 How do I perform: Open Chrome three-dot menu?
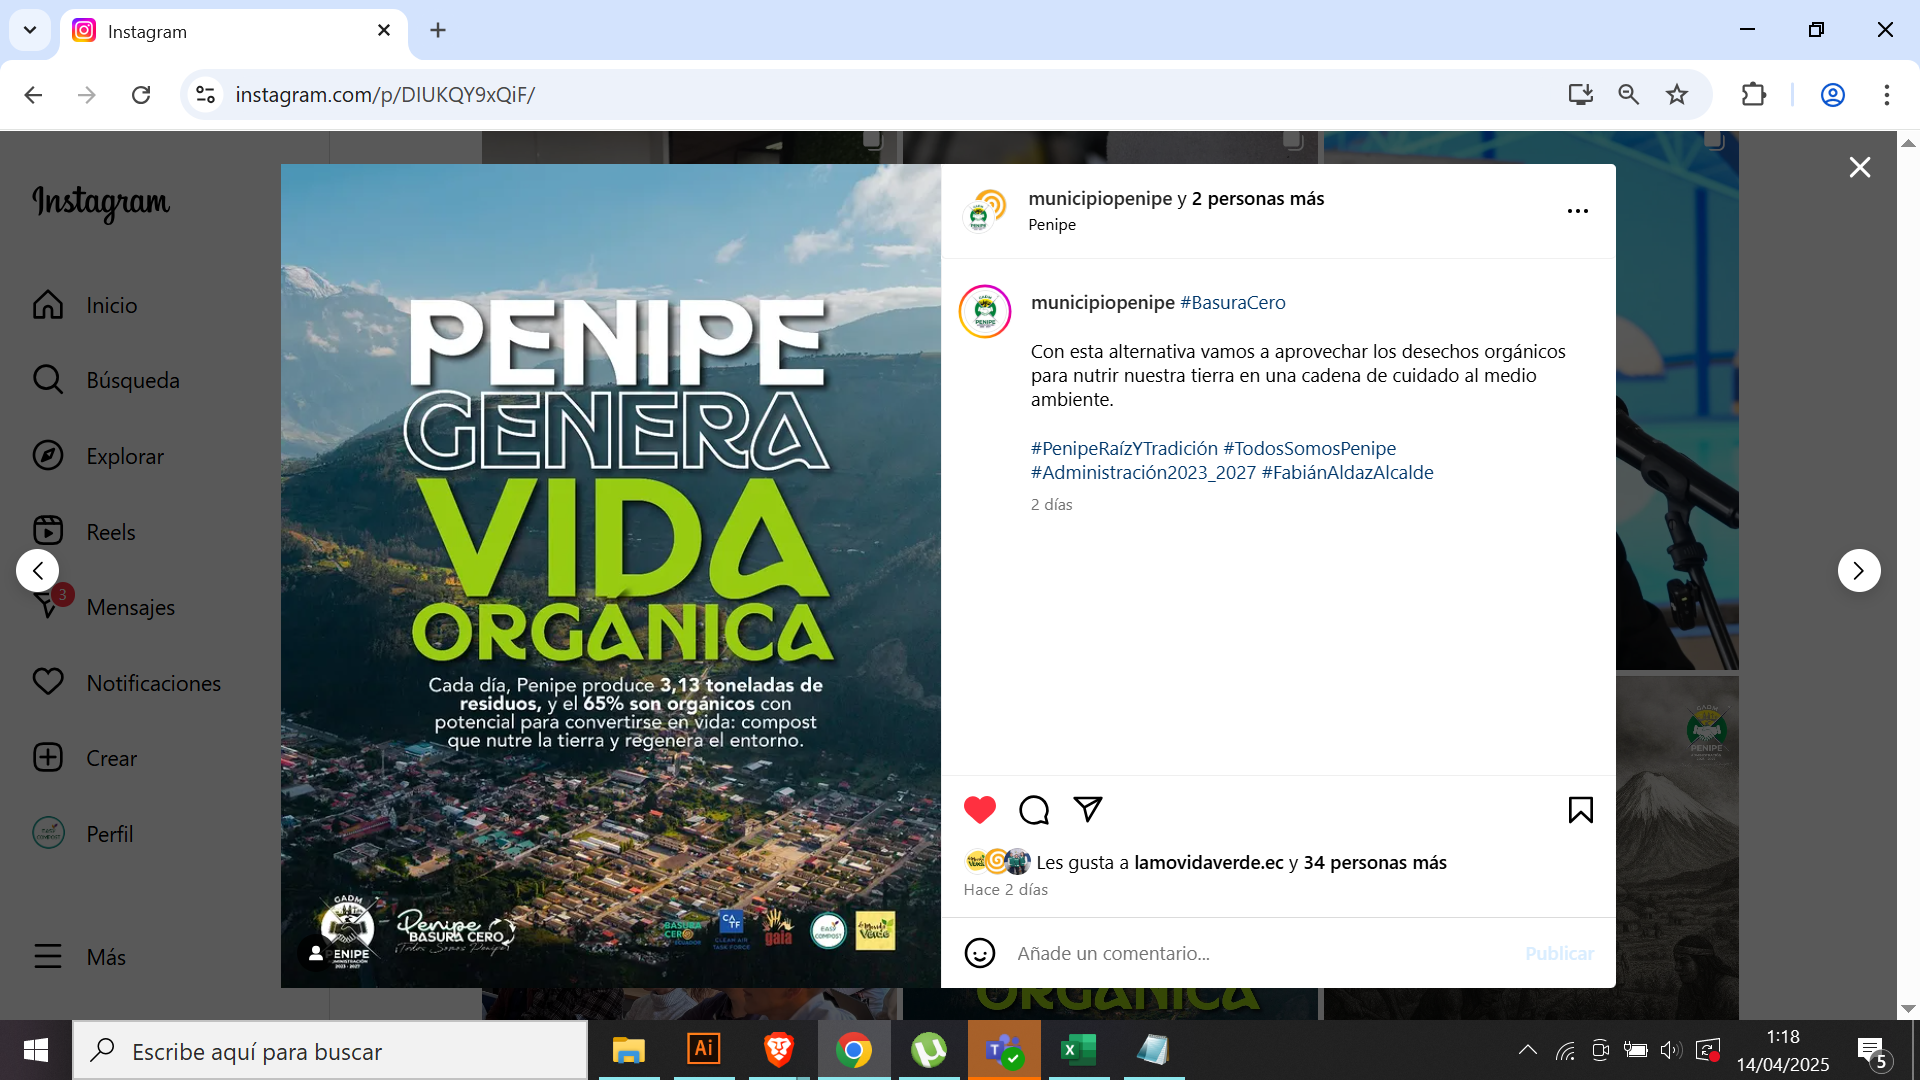(x=1887, y=95)
